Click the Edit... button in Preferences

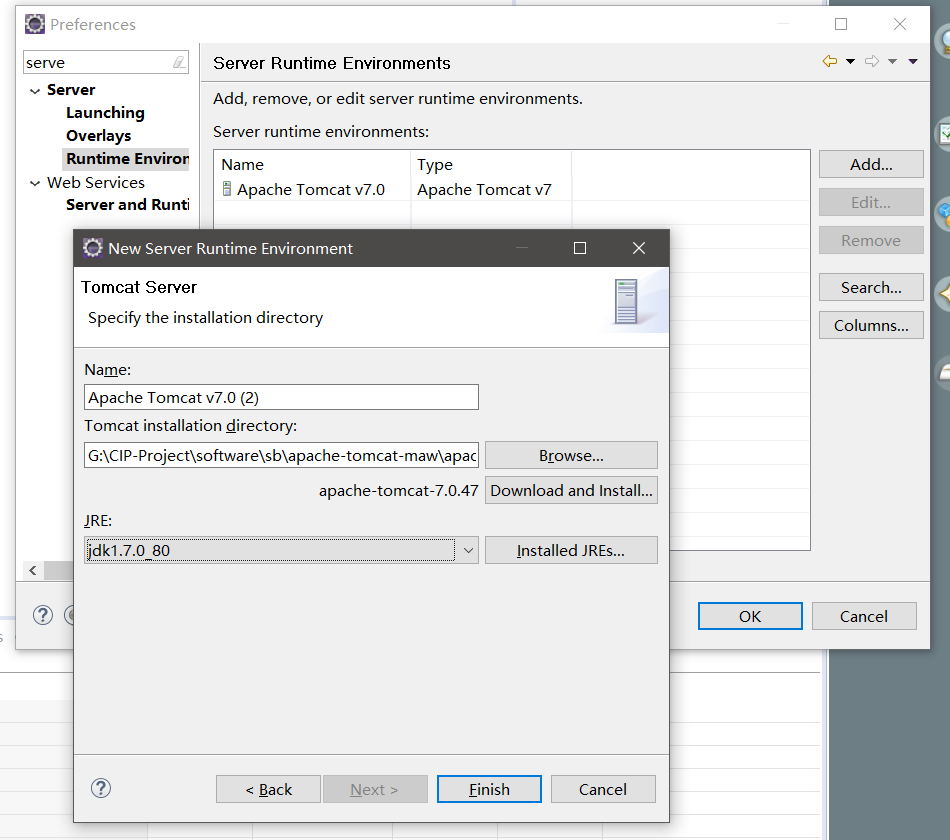pyautogui.click(x=871, y=202)
